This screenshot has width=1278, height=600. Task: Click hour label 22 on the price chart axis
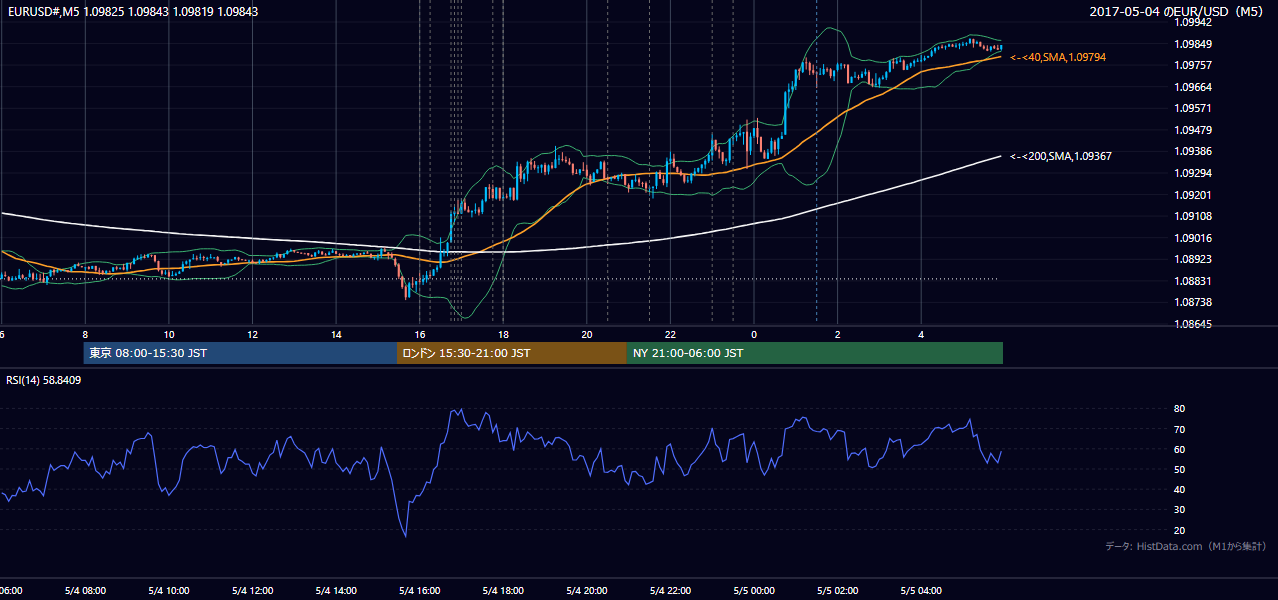[x=671, y=334]
